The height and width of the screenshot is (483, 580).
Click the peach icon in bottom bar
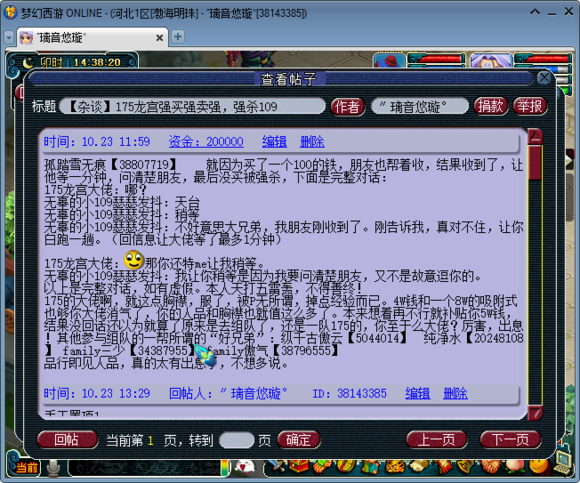515,467
